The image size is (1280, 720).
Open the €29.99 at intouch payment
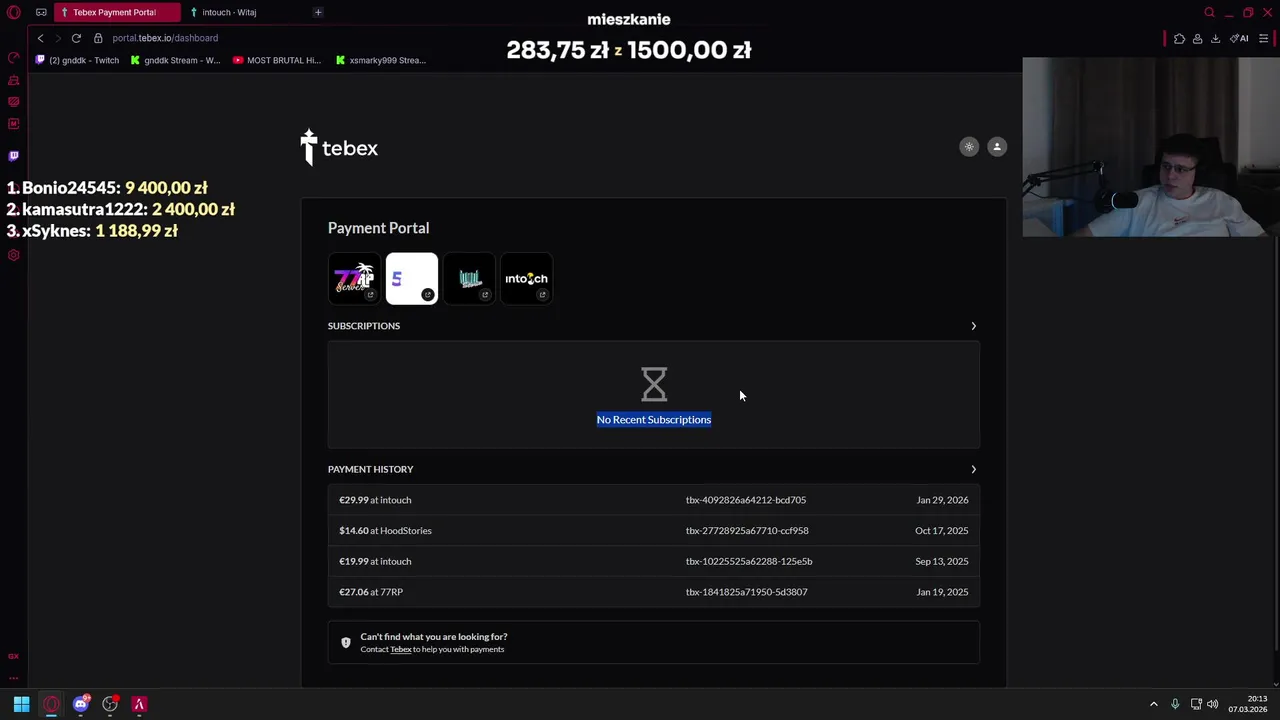click(x=654, y=500)
